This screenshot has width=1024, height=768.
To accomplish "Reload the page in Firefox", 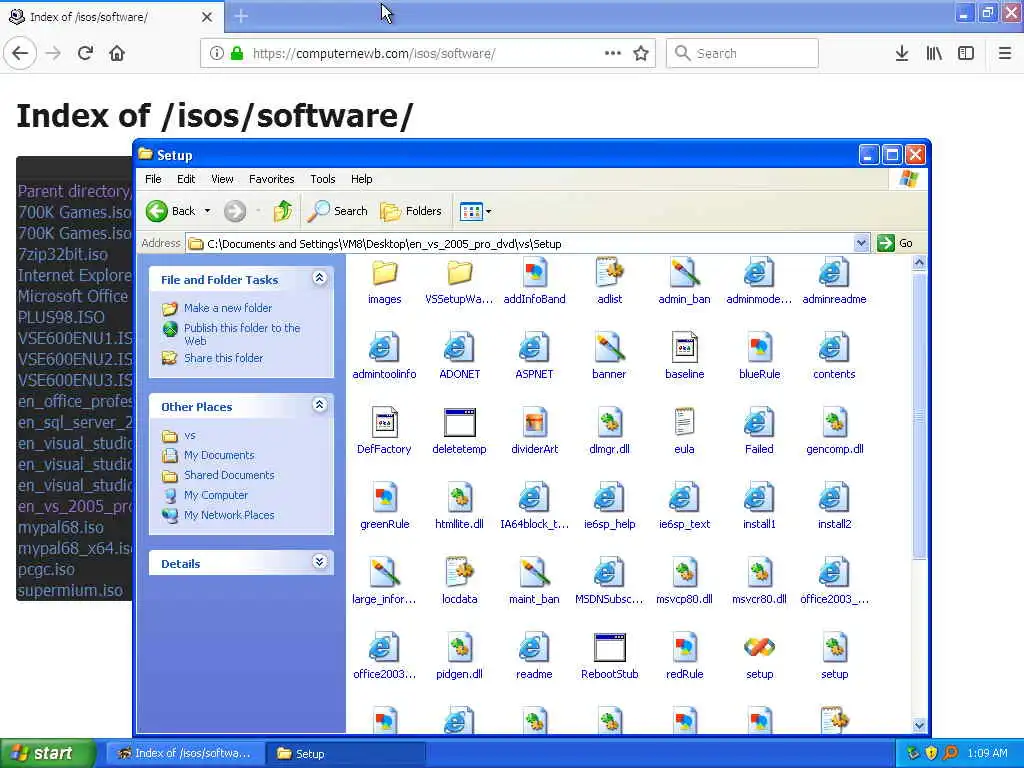I will point(85,53).
